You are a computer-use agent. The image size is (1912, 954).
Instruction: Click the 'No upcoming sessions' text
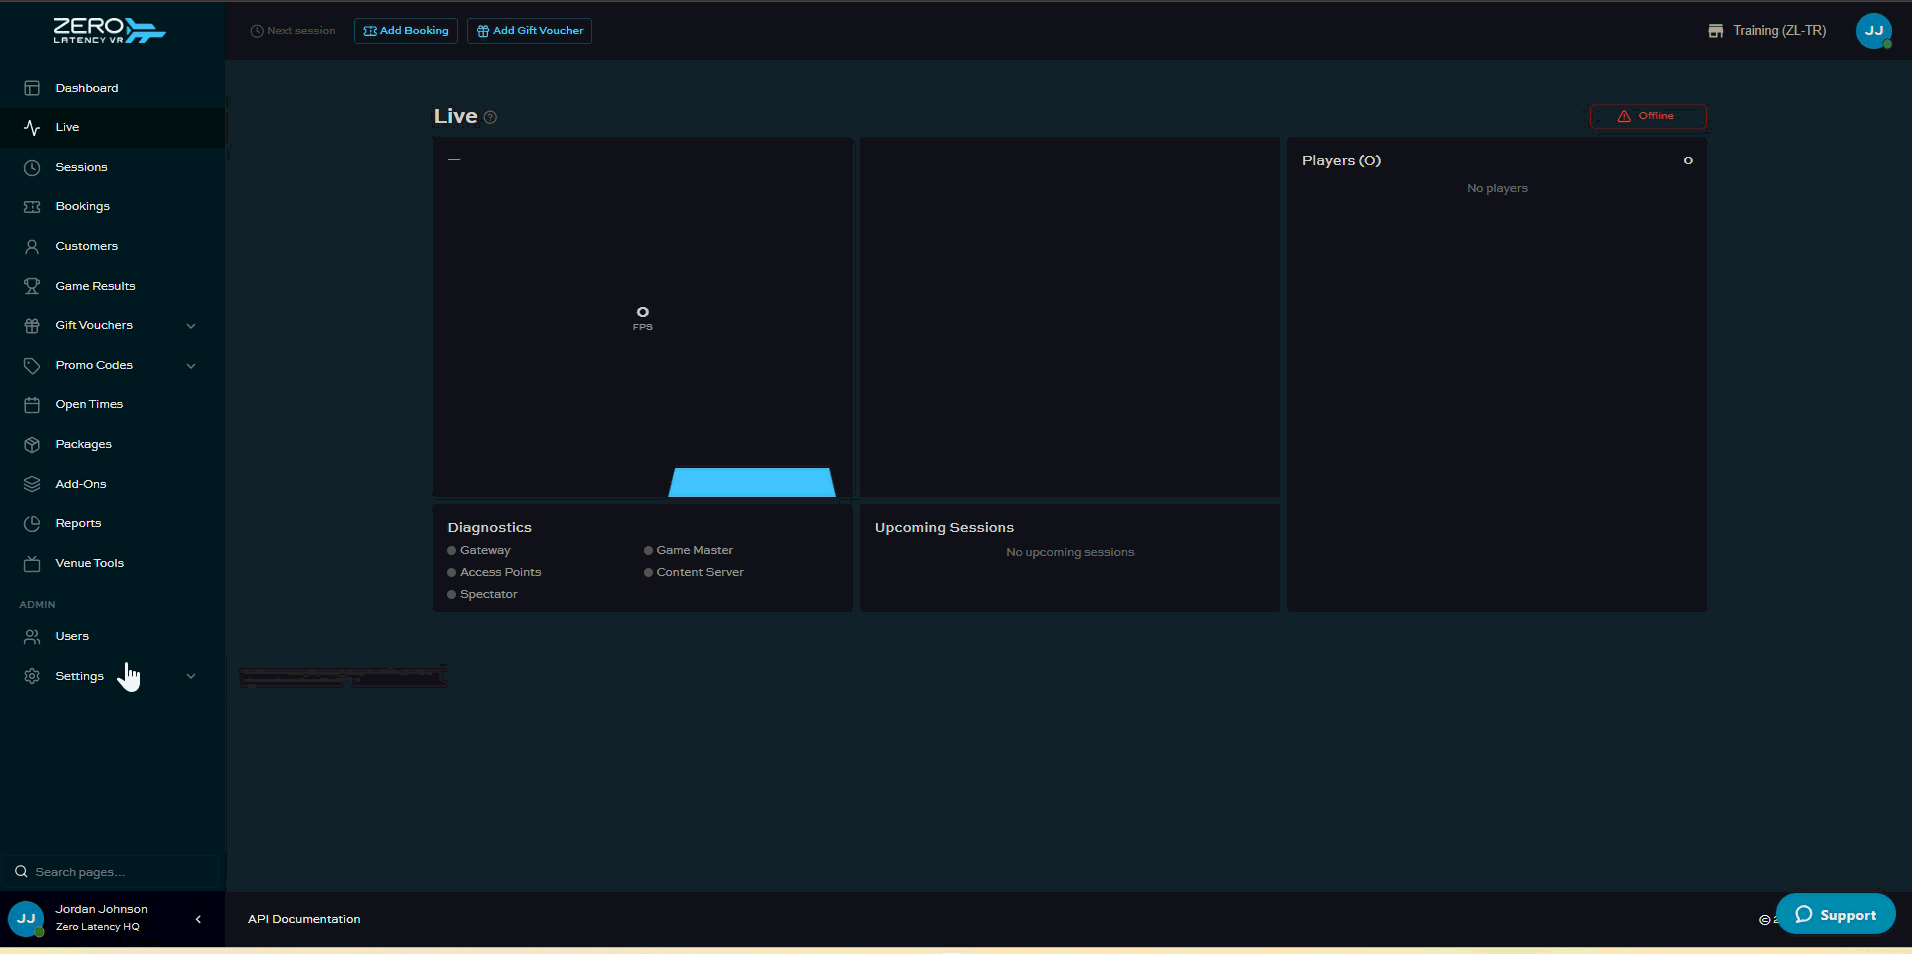tap(1070, 553)
